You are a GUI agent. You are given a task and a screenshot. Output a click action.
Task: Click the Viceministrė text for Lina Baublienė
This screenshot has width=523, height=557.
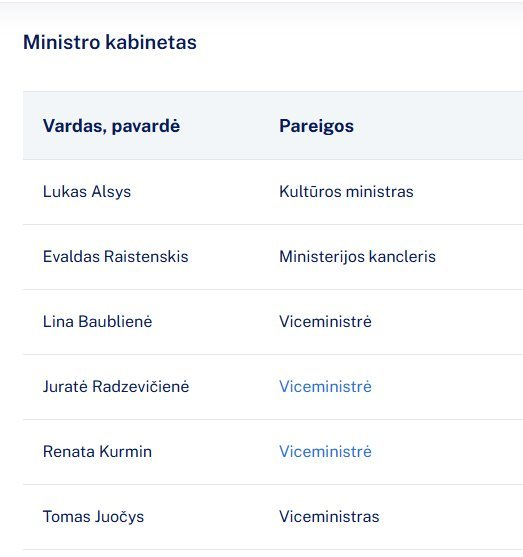click(x=325, y=322)
